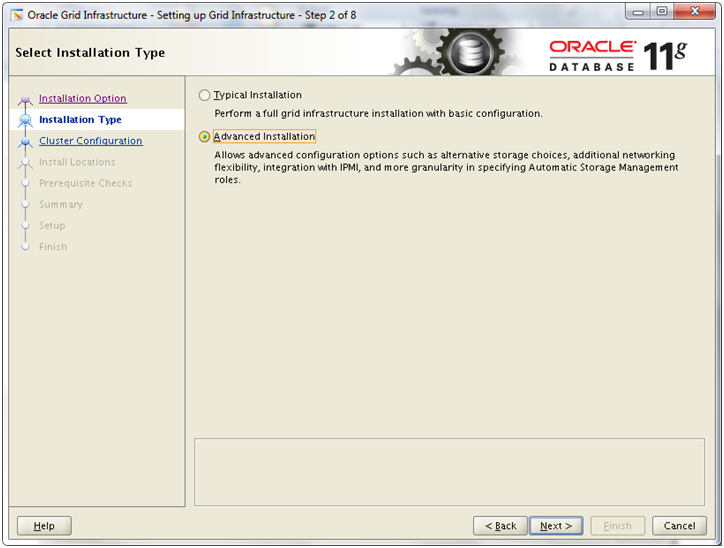Click the Cancel button
The image size is (724, 548).
click(x=679, y=525)
